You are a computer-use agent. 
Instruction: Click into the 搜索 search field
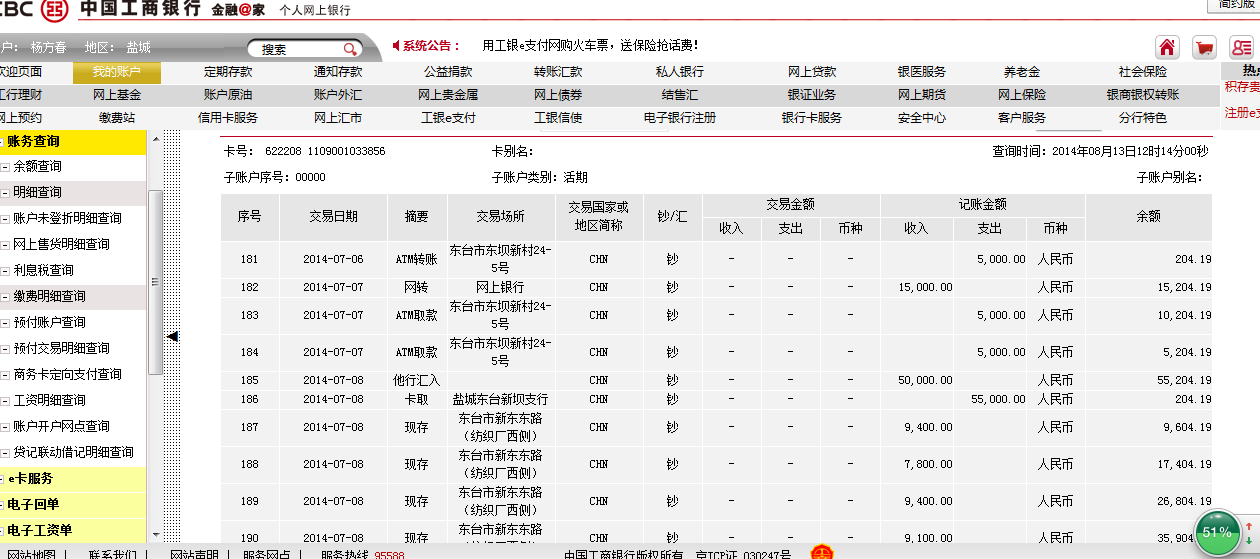(295, 49)
